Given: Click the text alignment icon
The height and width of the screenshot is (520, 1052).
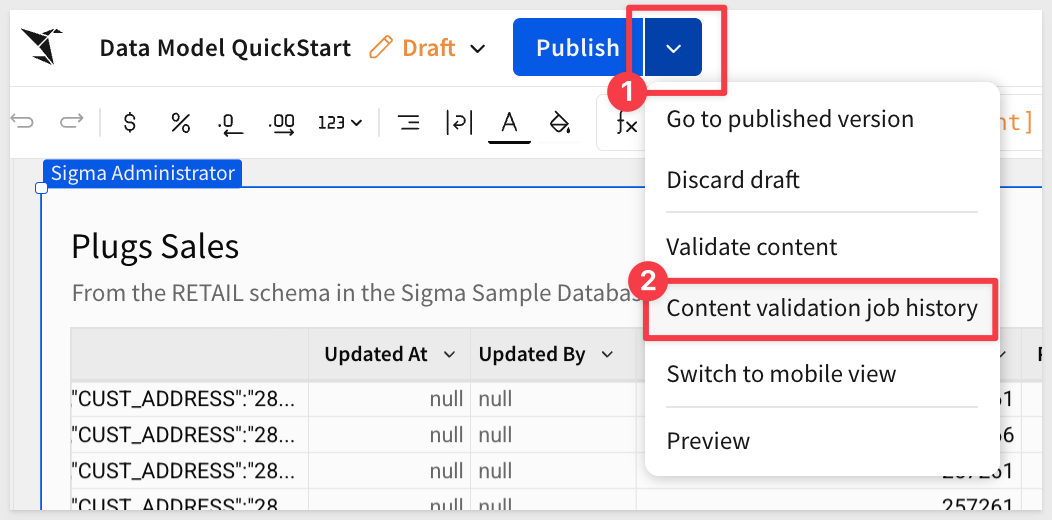Looking at the screenshot, I should coord(408,123).
